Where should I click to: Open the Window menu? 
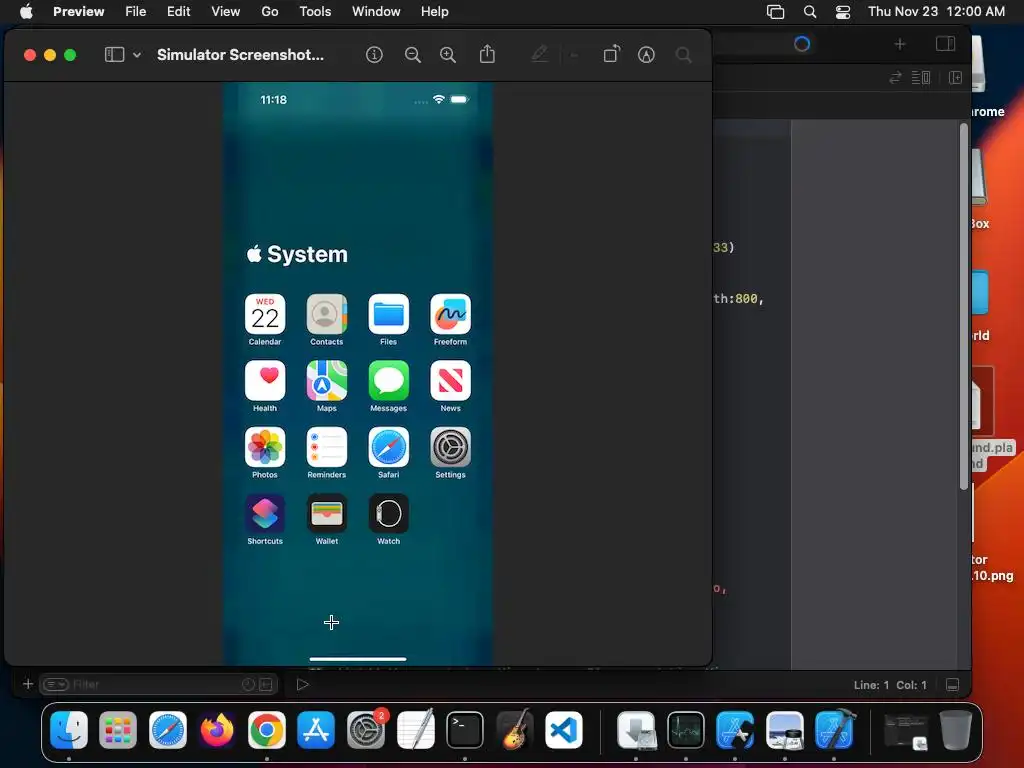pyautogui.click(x=376, y=11)
